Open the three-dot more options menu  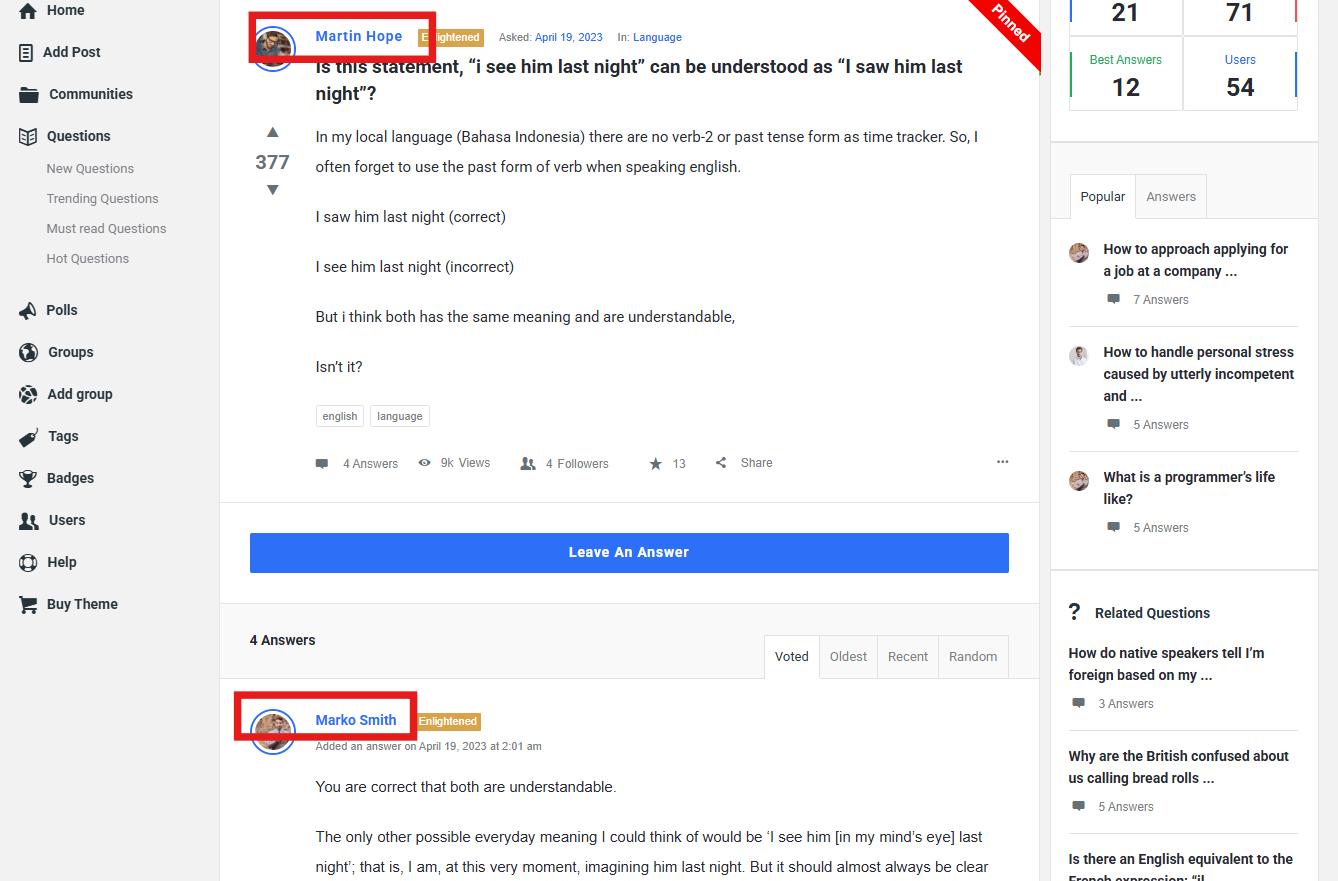point(1002,462)
